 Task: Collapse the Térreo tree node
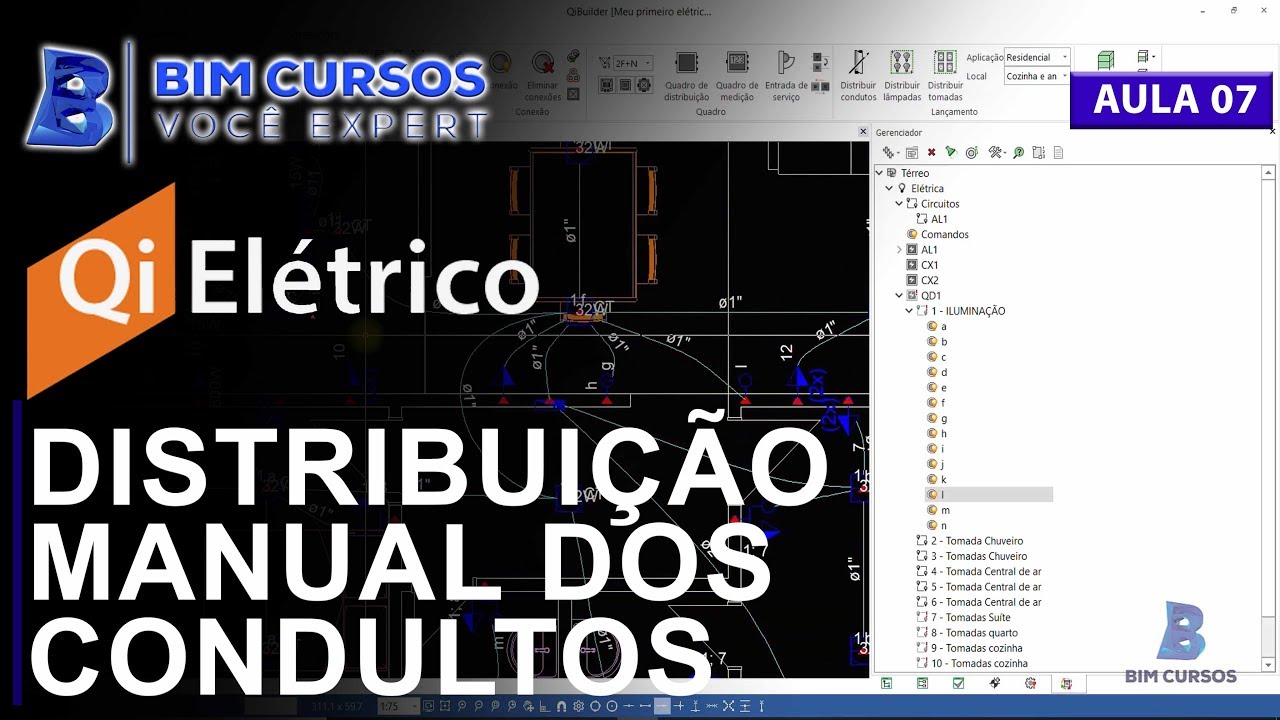click(x=879, y=173)
